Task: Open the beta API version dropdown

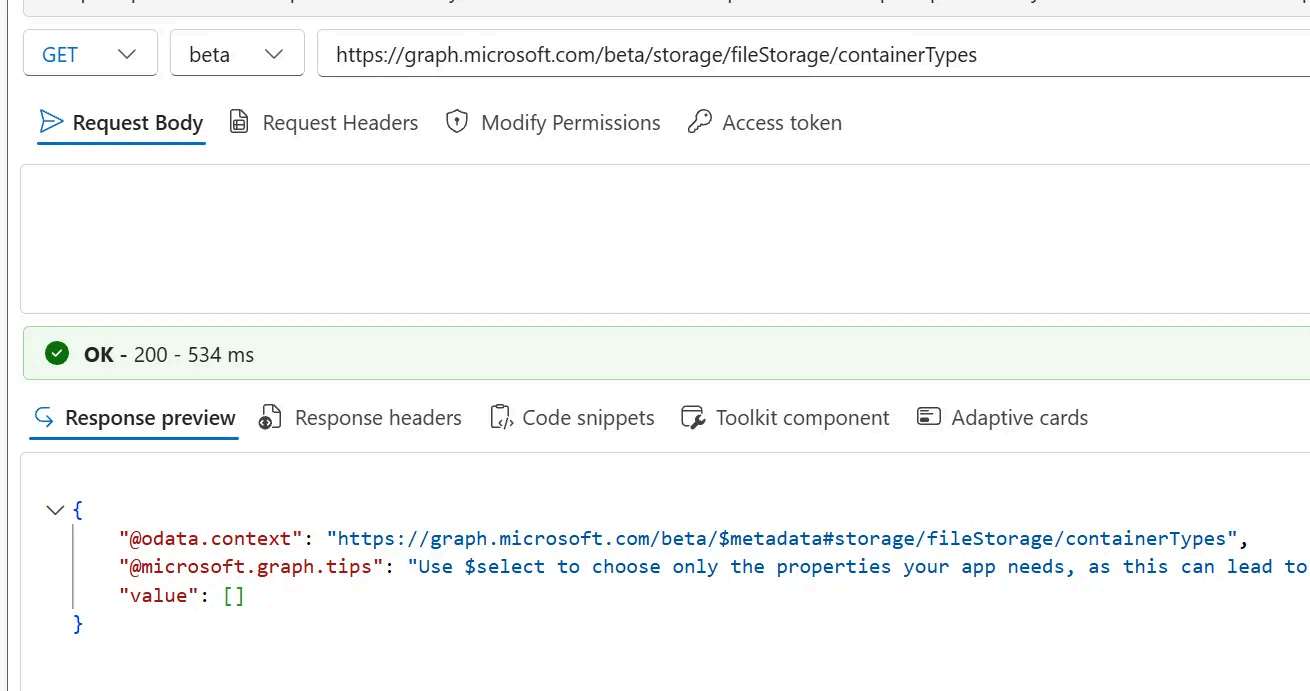Action: pos(237,54)
